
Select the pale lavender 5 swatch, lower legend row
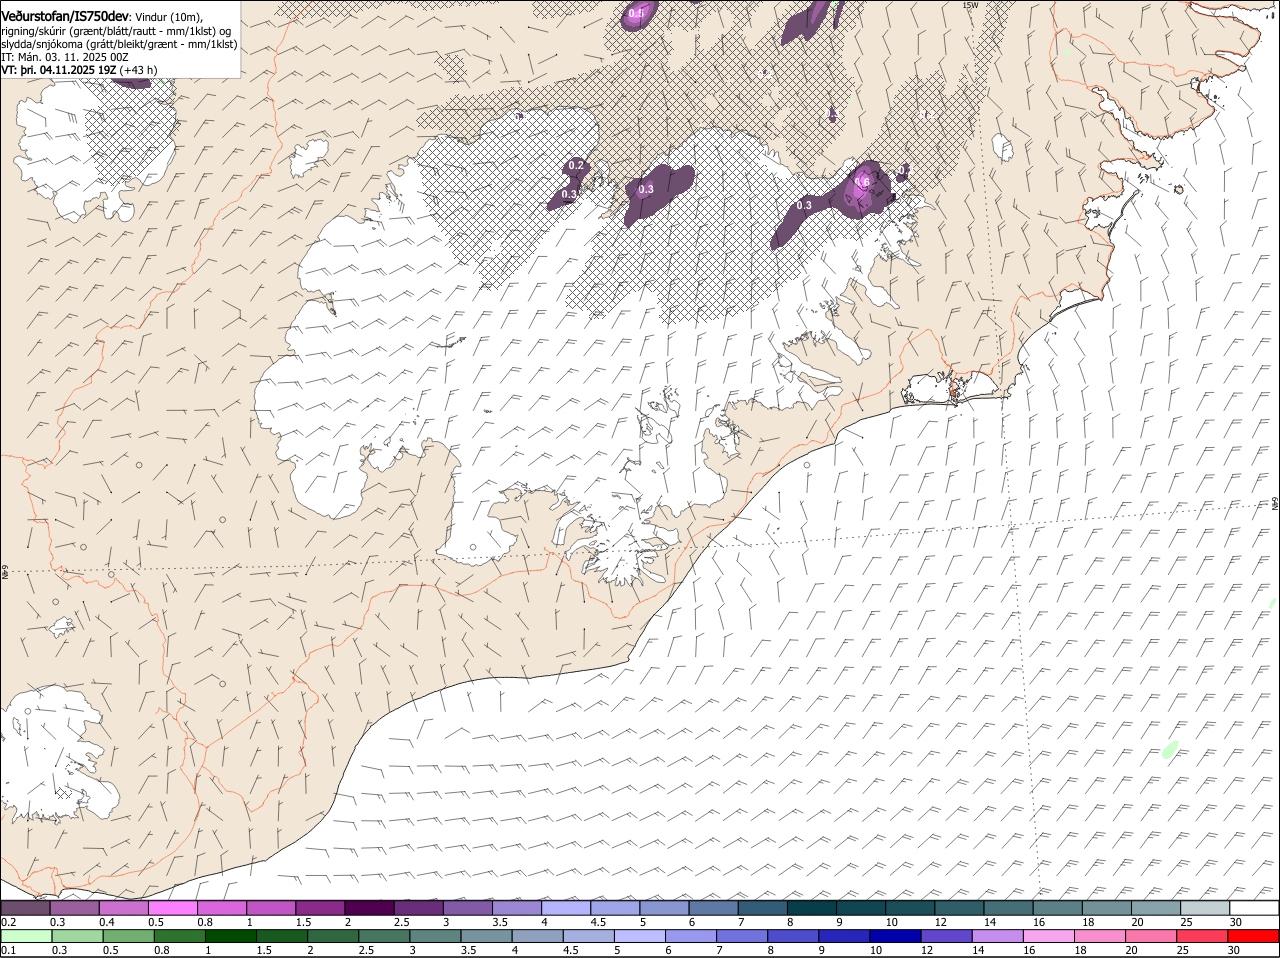(640, 936)
